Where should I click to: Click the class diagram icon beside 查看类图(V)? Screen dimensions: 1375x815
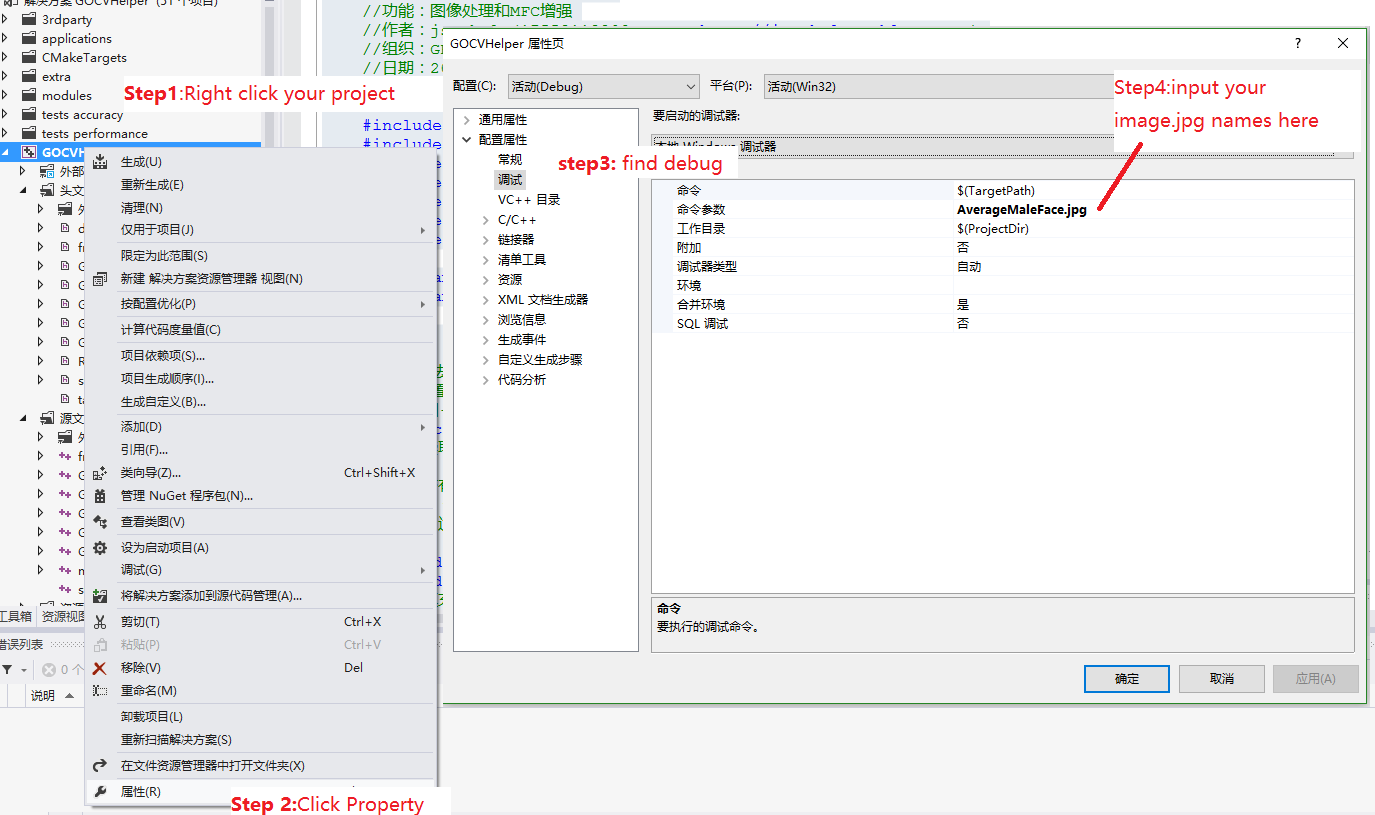(x=100, y=522)
